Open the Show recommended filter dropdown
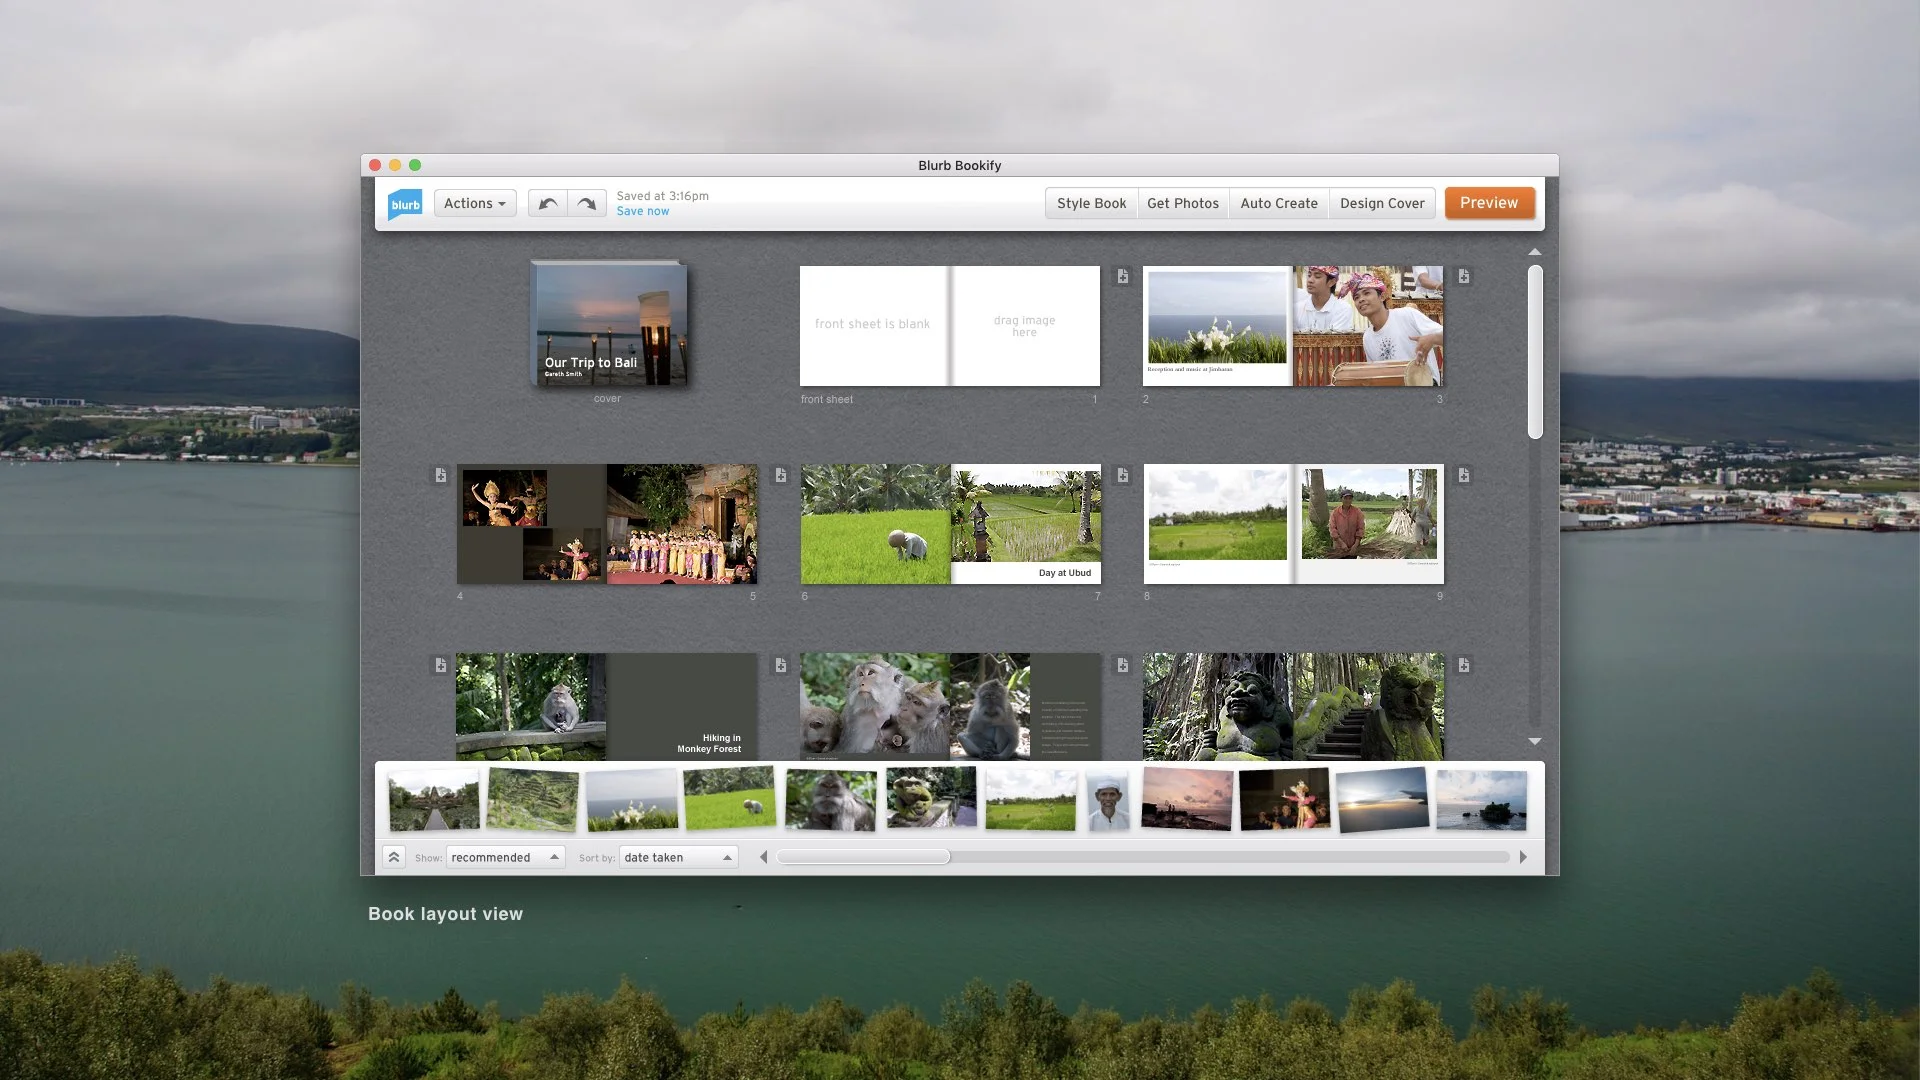This screenshot has width=1920, height=1080. pyautogui.click(x=505, y=857)
